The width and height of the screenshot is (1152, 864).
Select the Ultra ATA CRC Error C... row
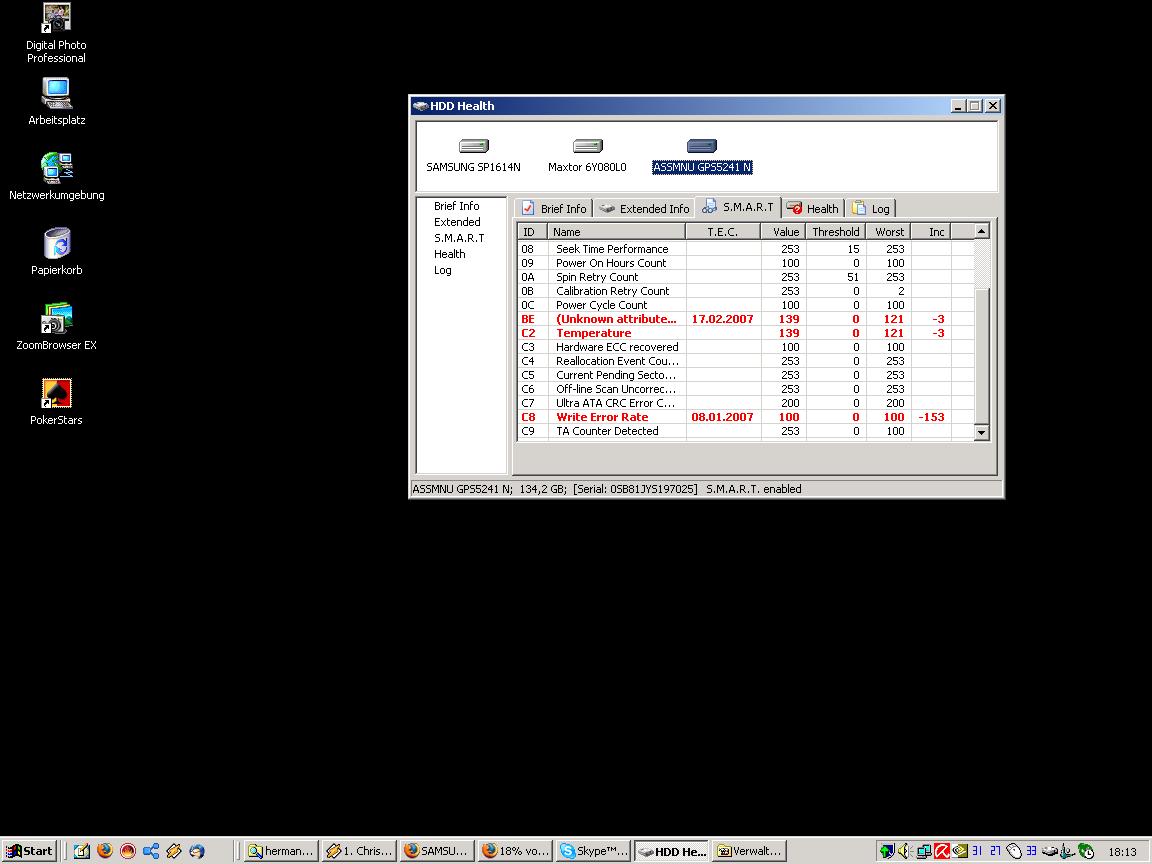(x=746, y=403)
